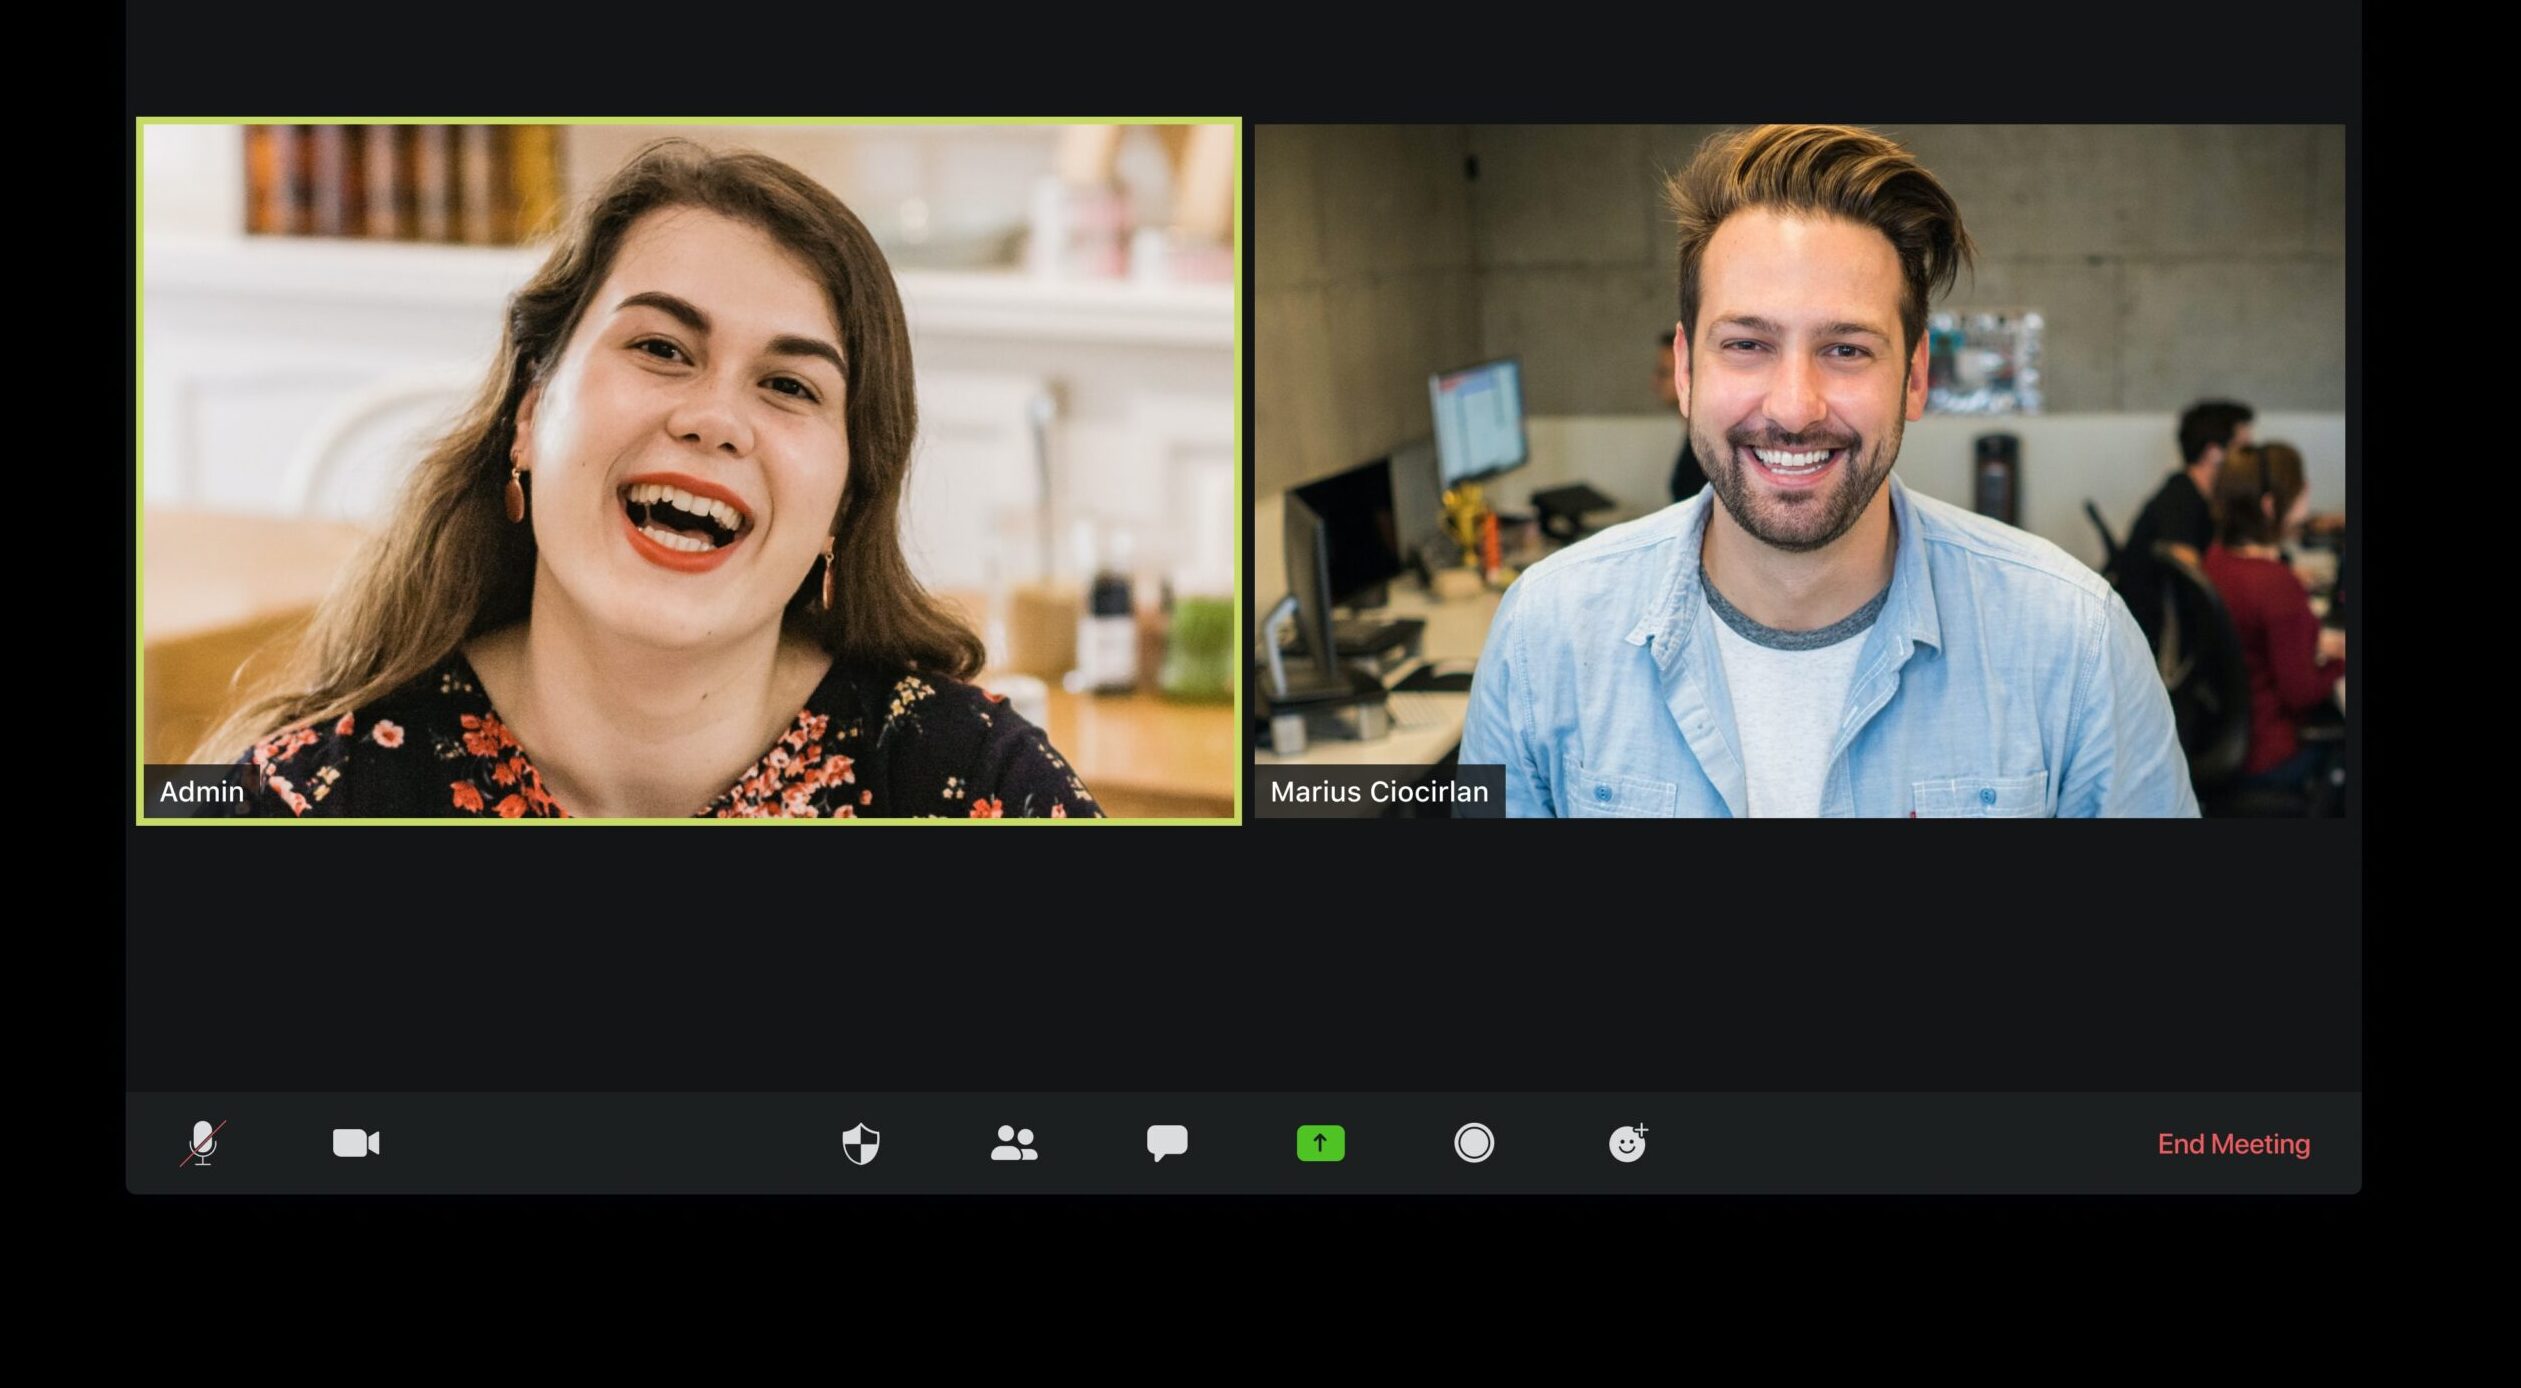
Task: Toggle the video camera off
Action: tap(356, 1142)
